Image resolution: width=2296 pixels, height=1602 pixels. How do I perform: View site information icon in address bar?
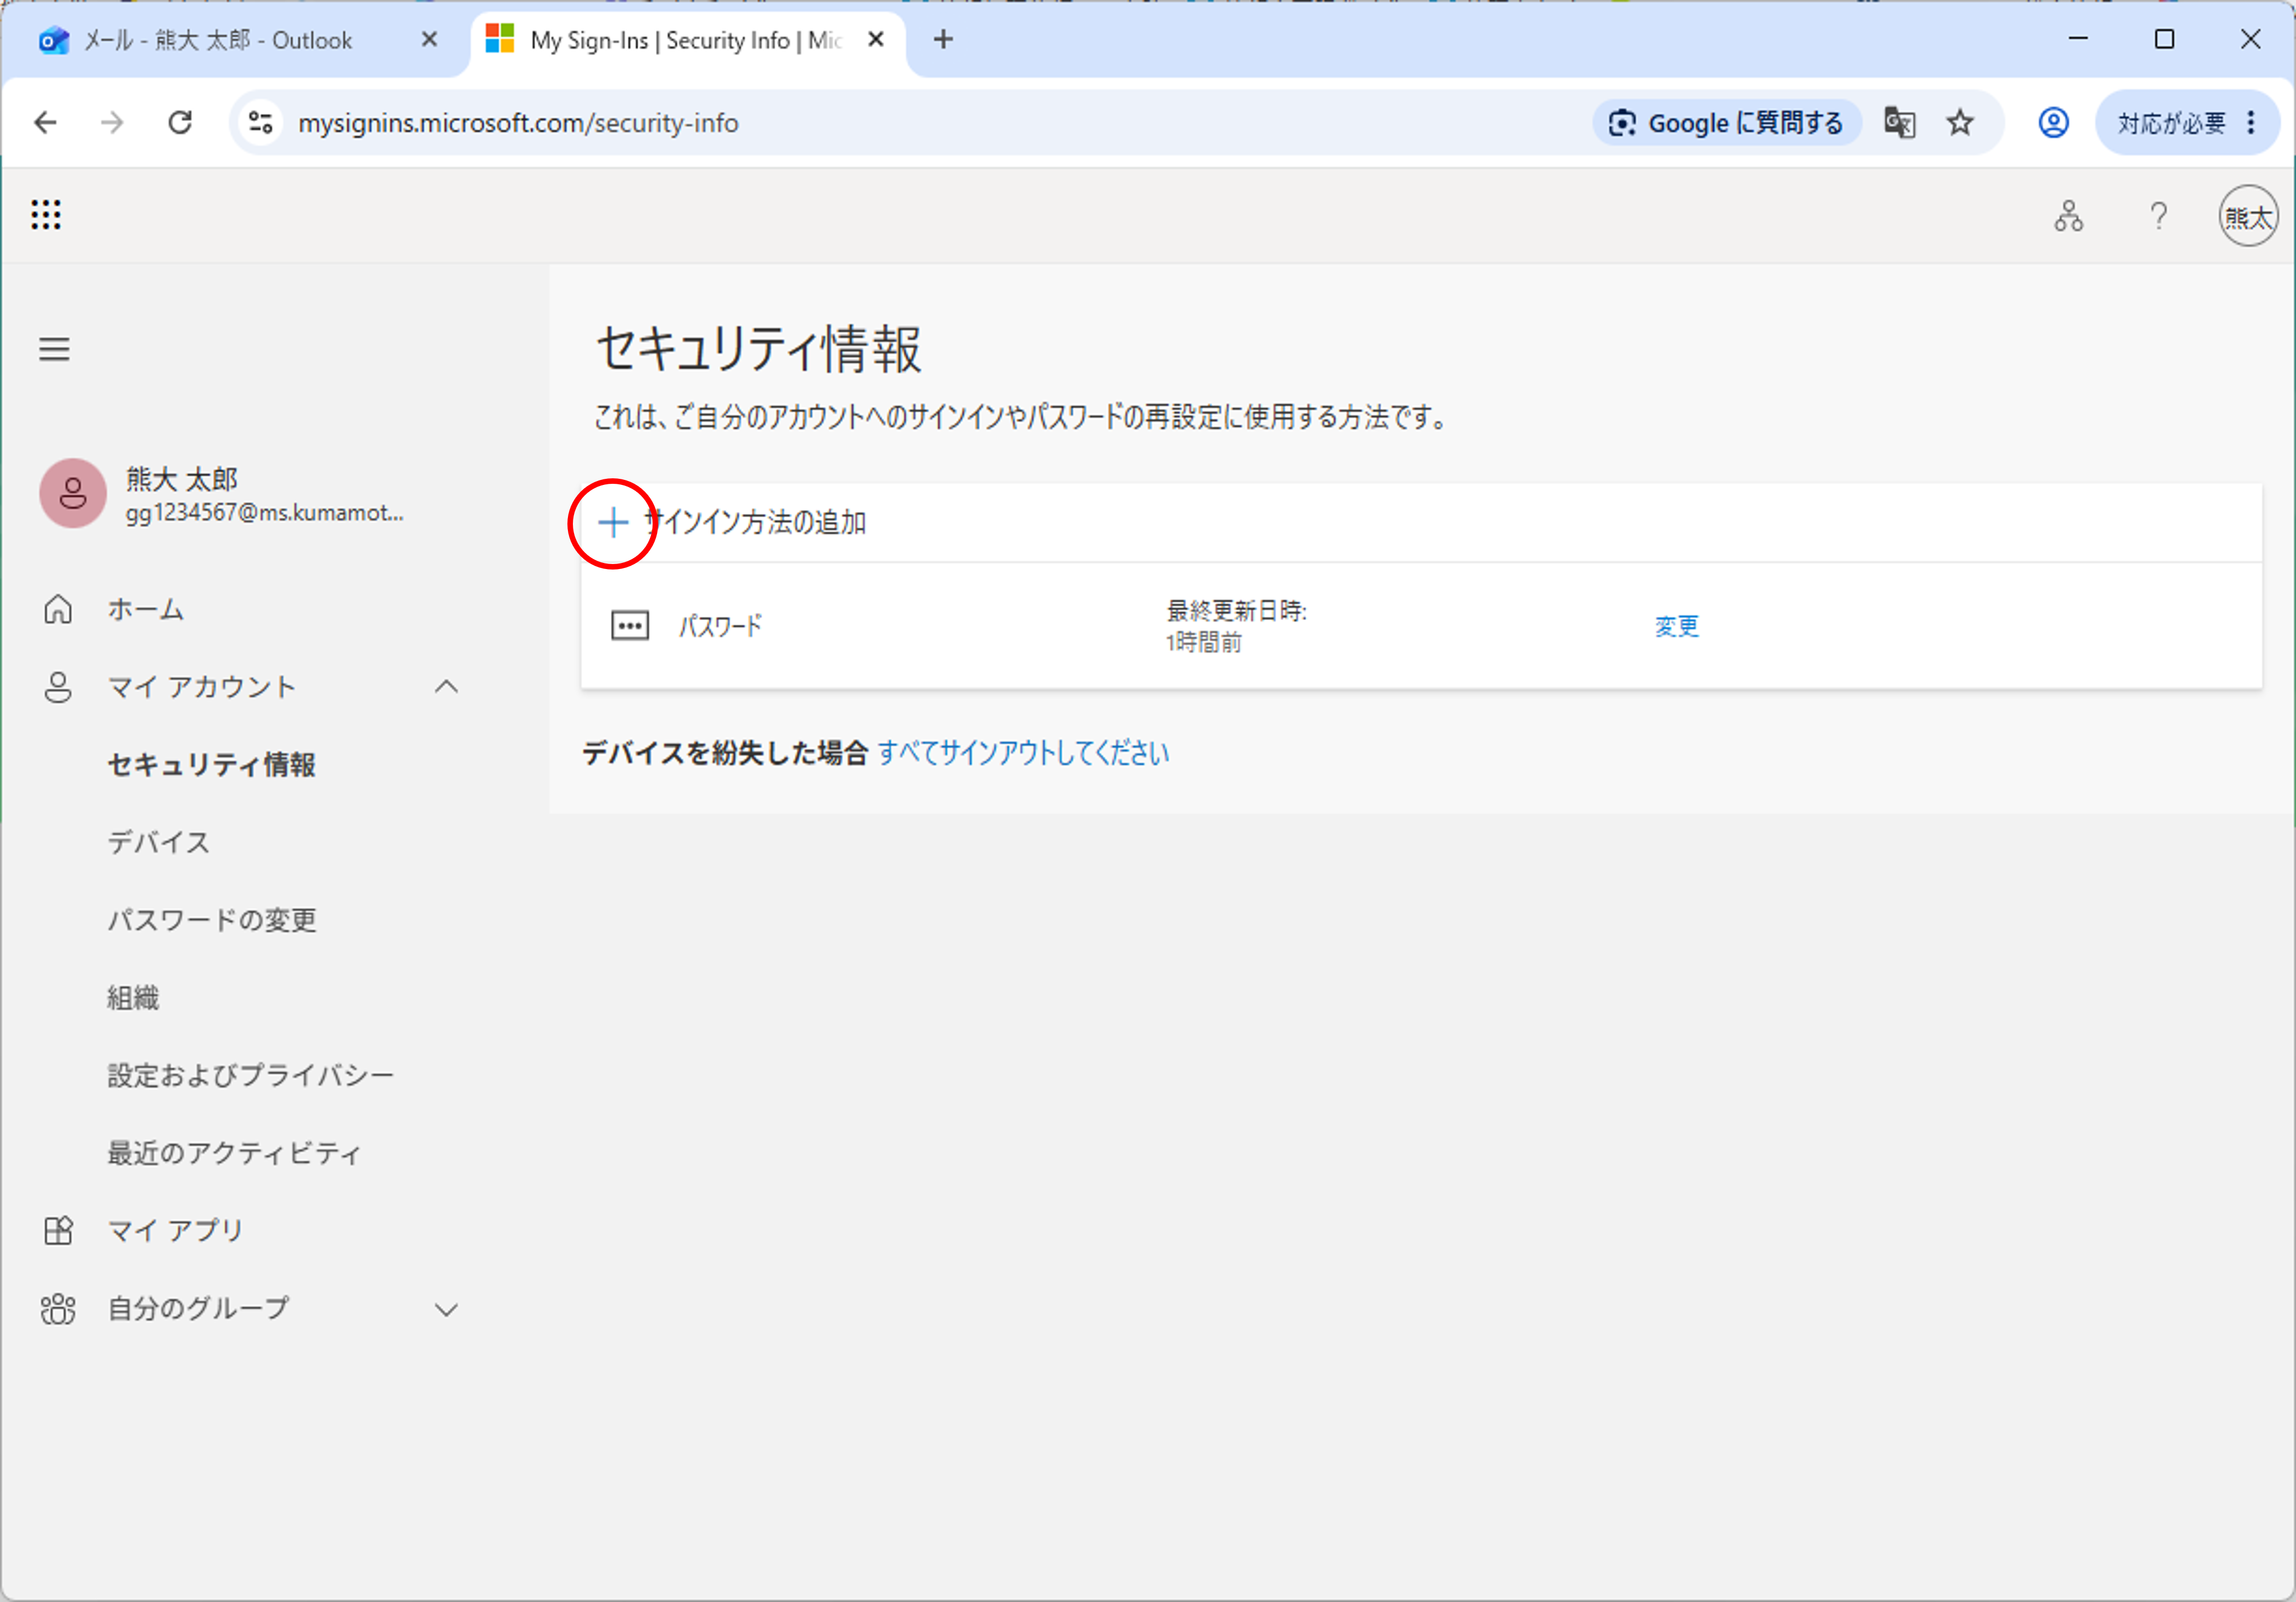pos(261,123)
